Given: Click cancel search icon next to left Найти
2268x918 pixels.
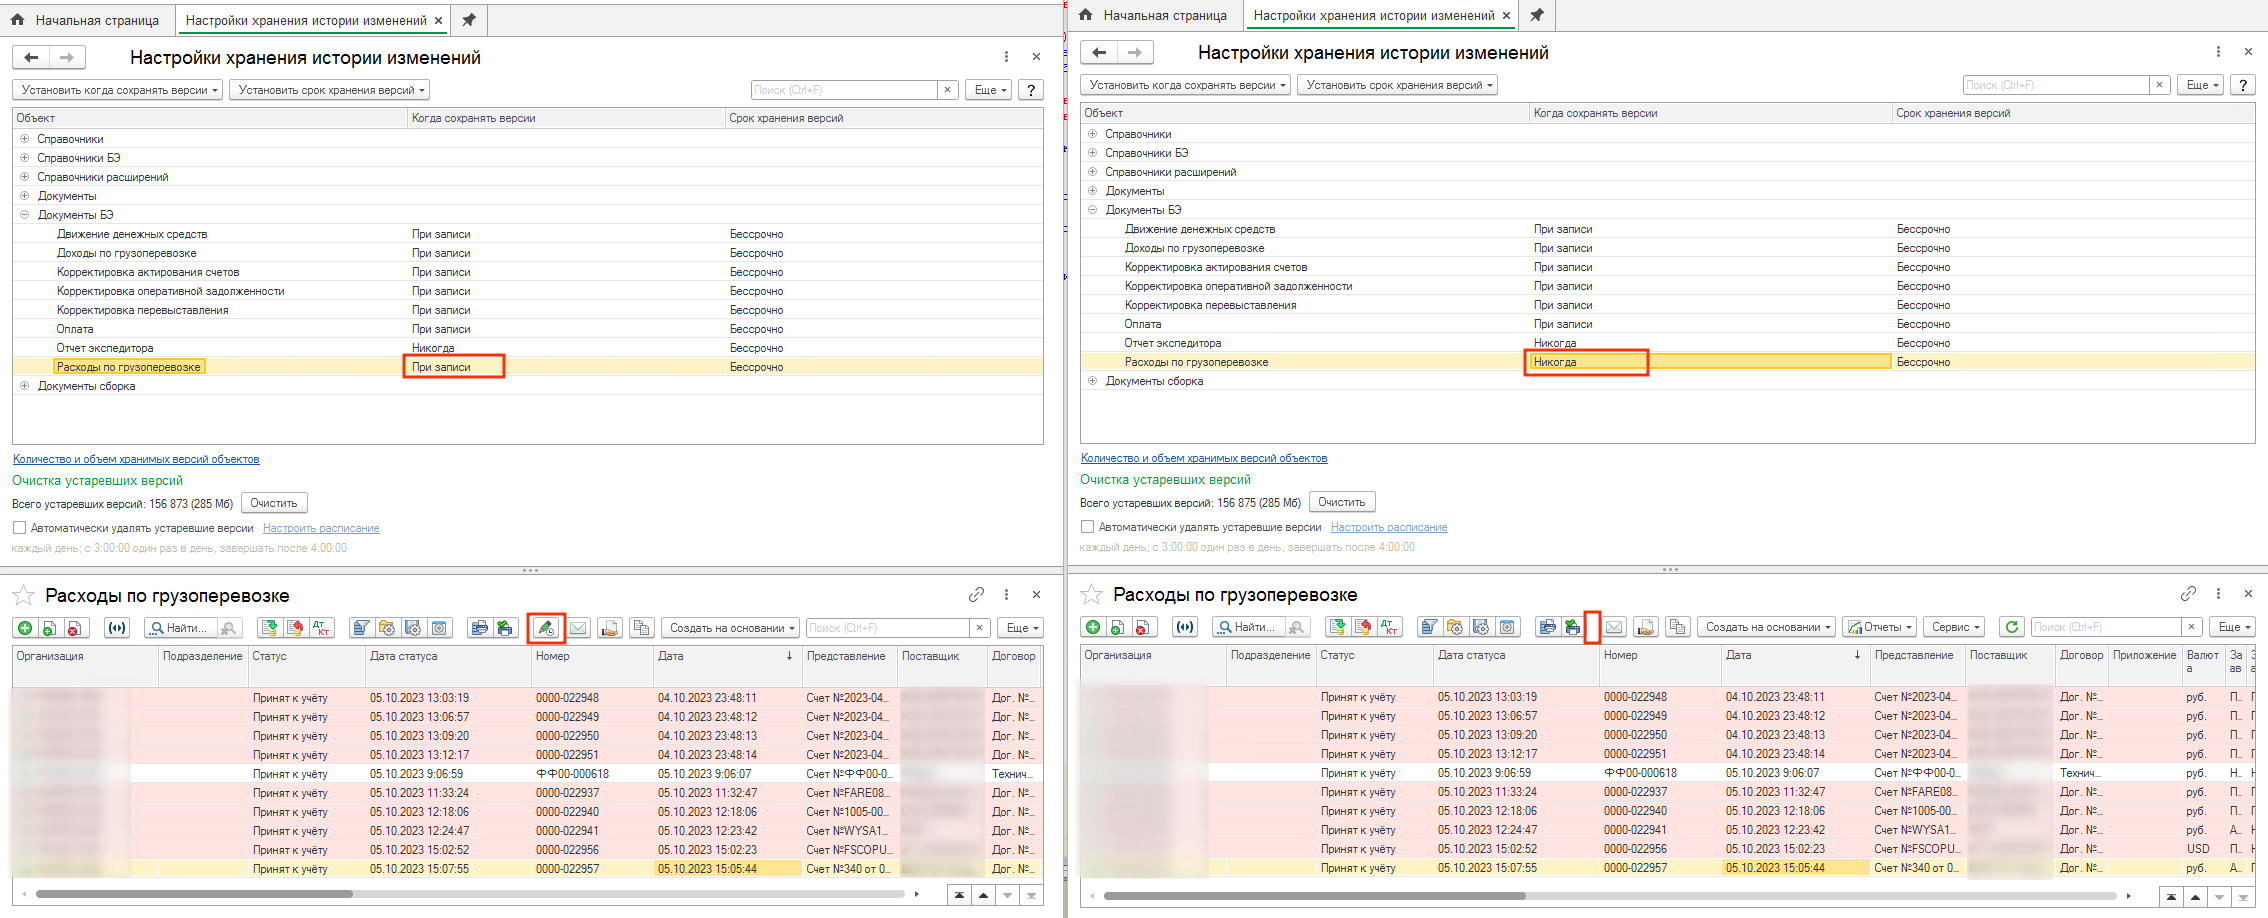Looking at the screenshot, I should click(x=230, y=628).
